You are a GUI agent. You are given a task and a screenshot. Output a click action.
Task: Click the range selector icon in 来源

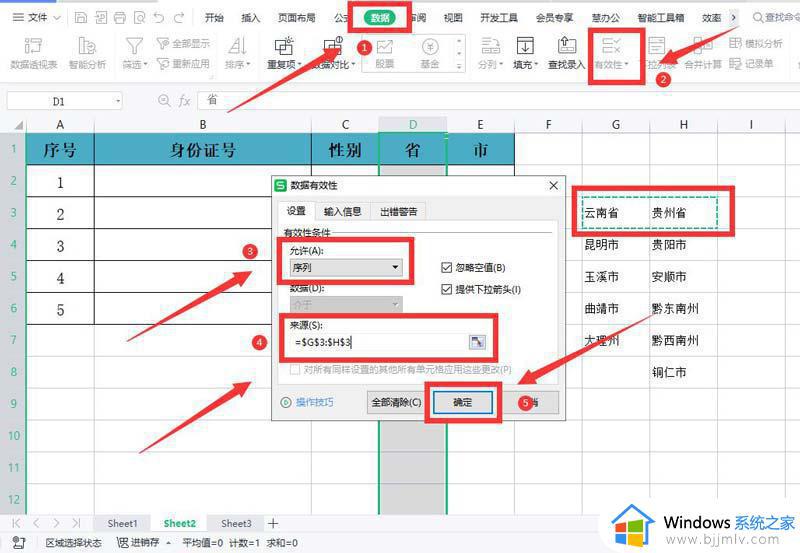(477, 342)
